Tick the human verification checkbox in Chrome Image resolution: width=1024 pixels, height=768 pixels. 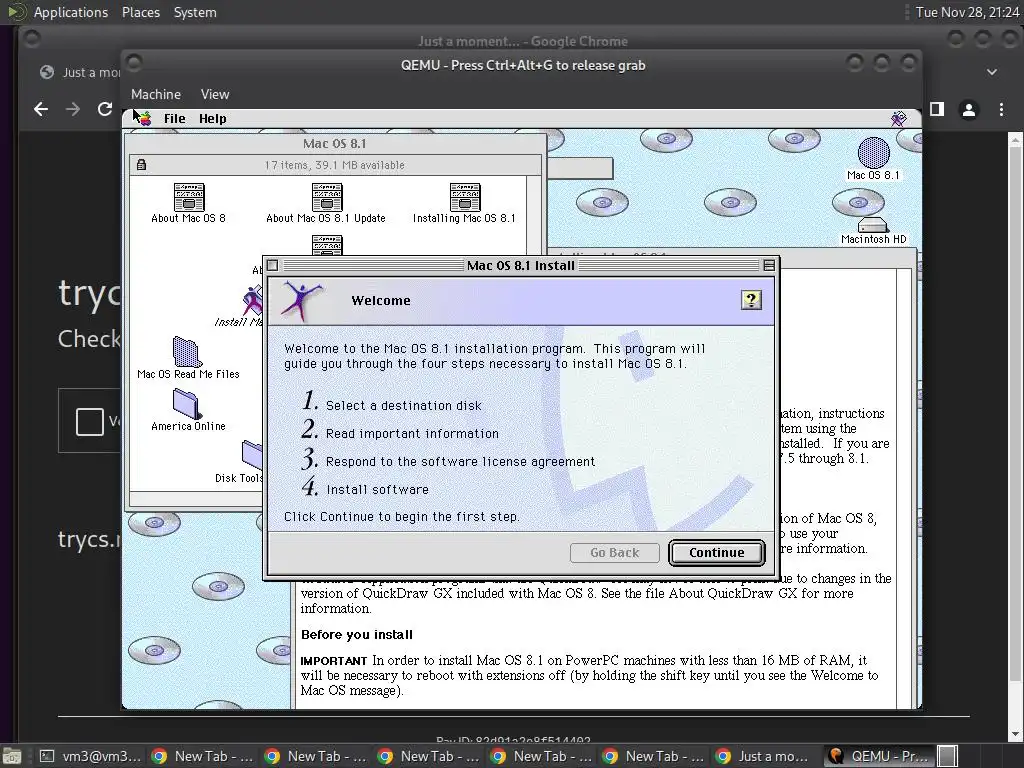89,421
